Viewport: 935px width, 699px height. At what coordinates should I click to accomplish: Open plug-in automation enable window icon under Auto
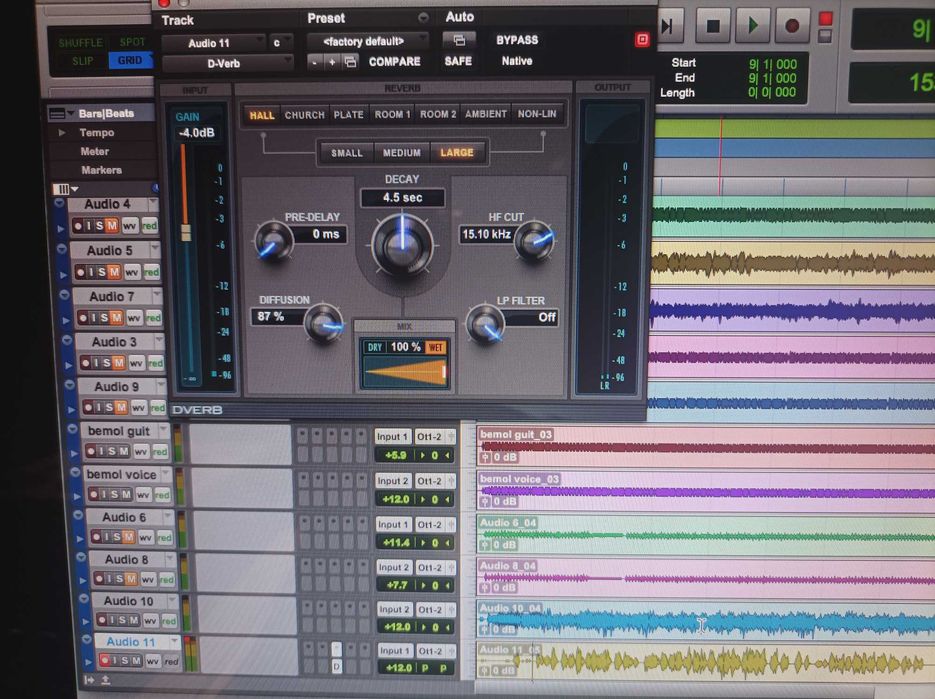[459, 40]
